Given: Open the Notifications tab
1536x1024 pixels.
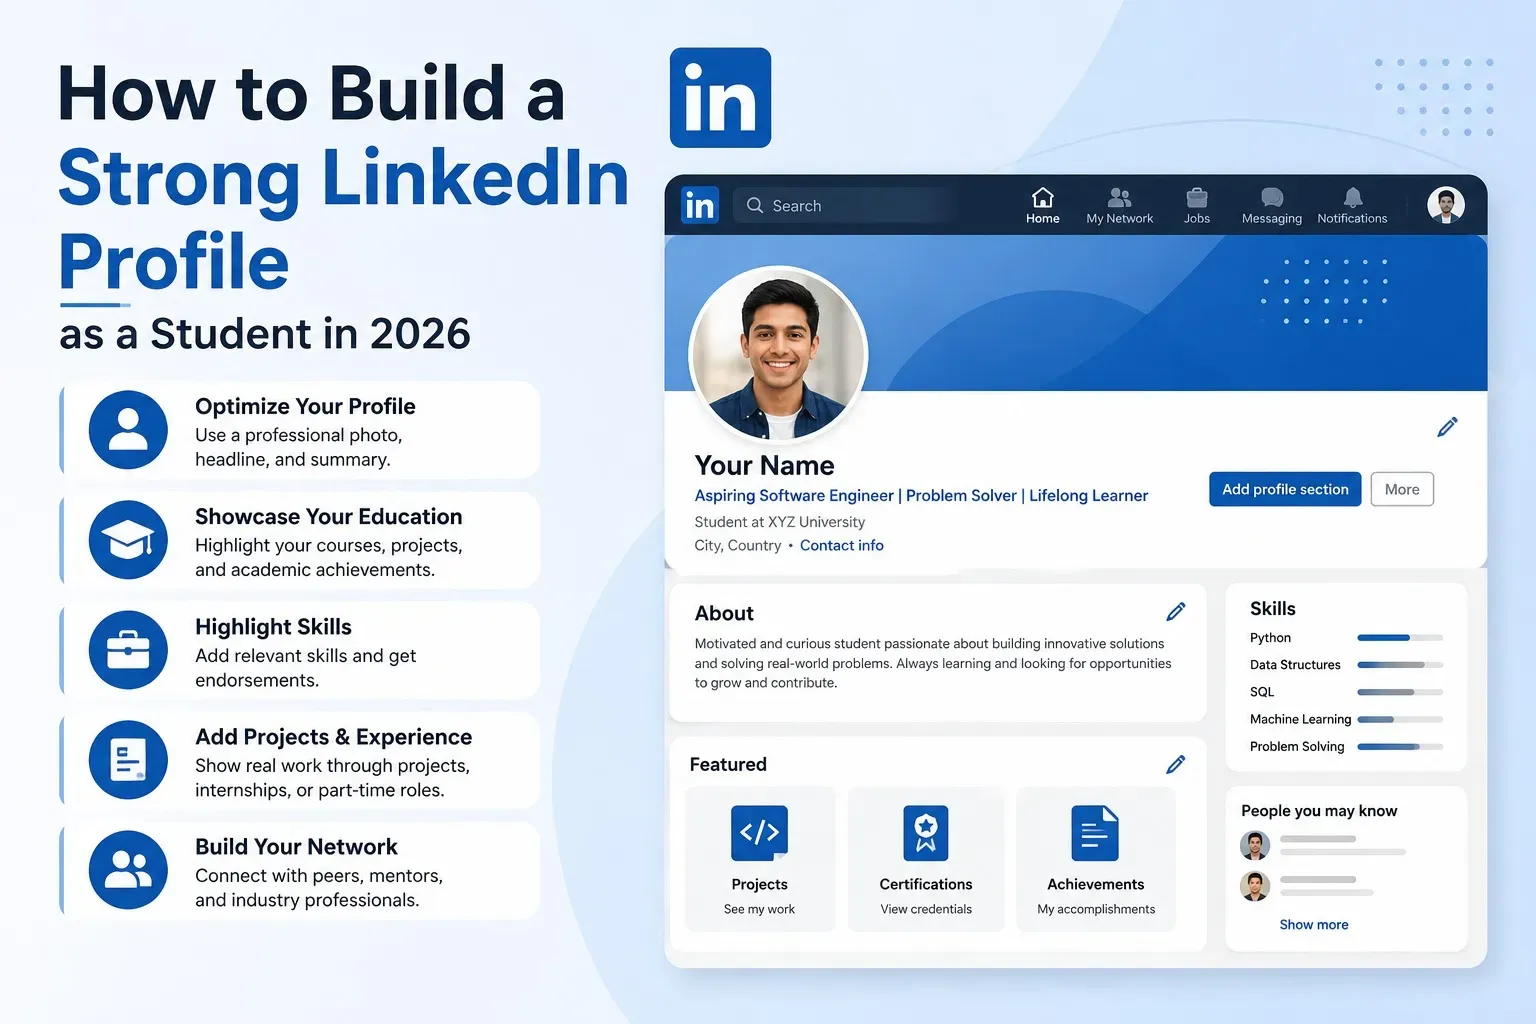Looking at the screenshot, I should 1352,205.
